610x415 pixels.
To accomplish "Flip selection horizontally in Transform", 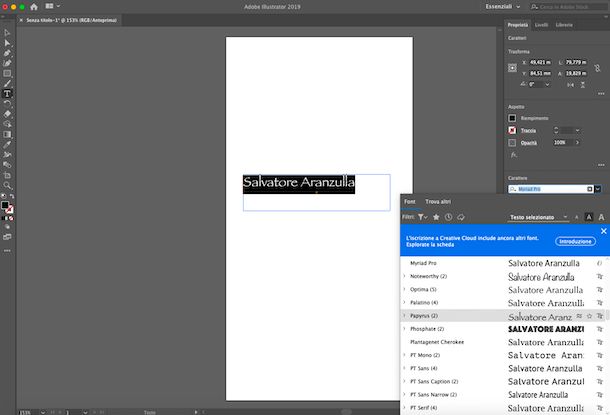I will (x=570, y=85).
